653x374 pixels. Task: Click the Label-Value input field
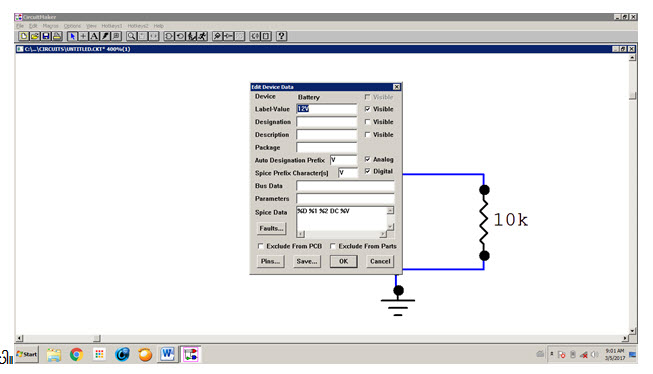tap(327, 109)
